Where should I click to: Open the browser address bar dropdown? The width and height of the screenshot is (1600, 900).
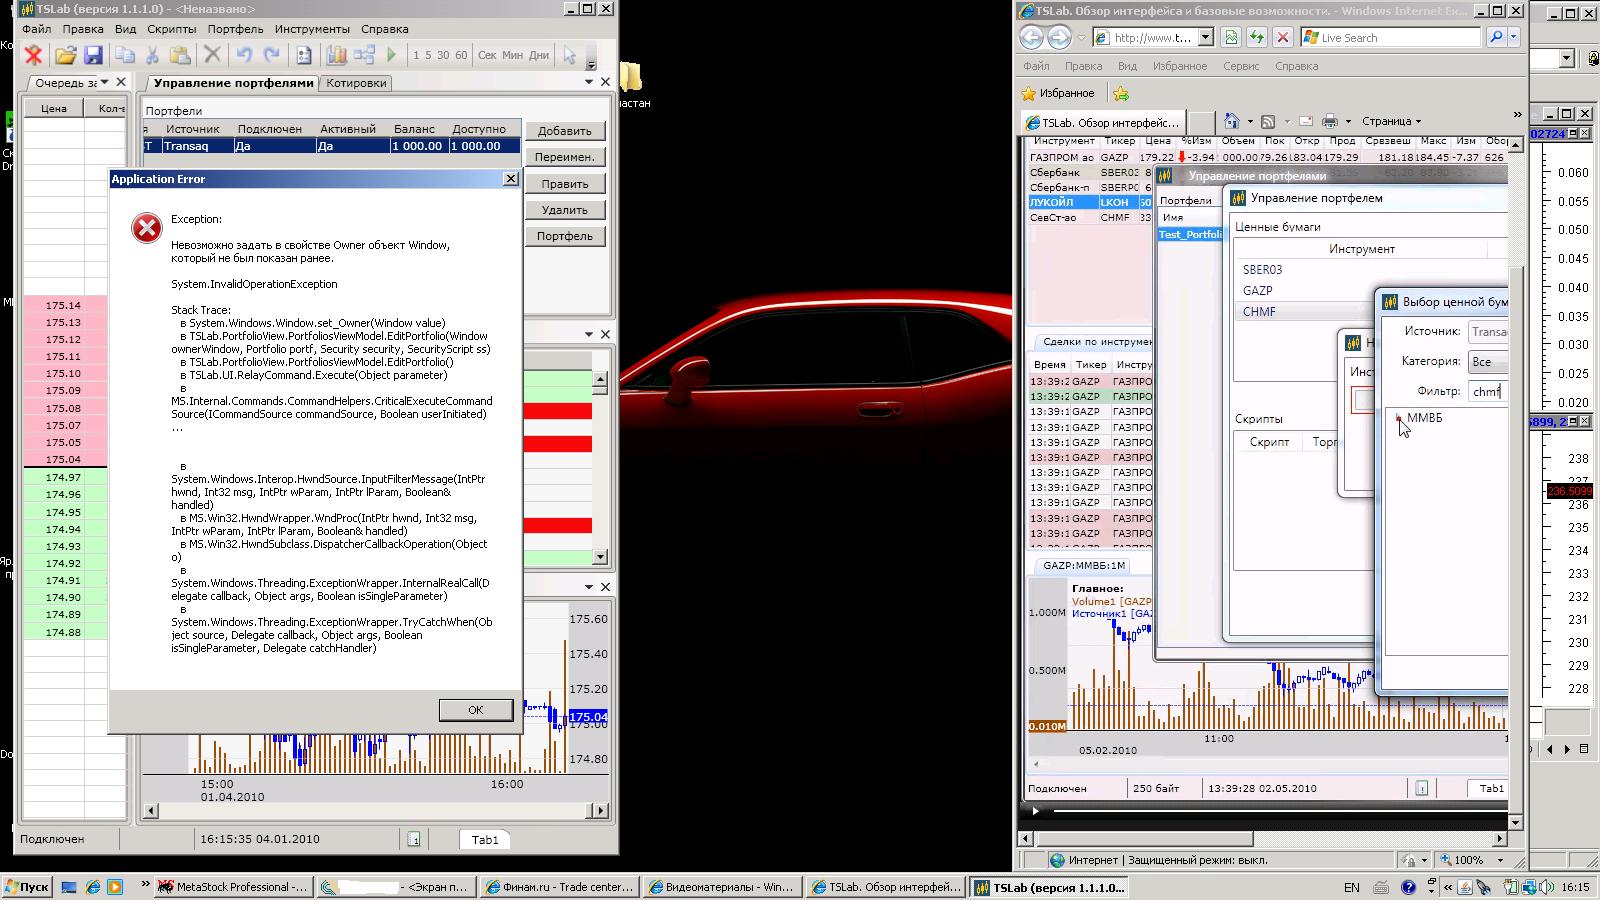pos(1205,37)
